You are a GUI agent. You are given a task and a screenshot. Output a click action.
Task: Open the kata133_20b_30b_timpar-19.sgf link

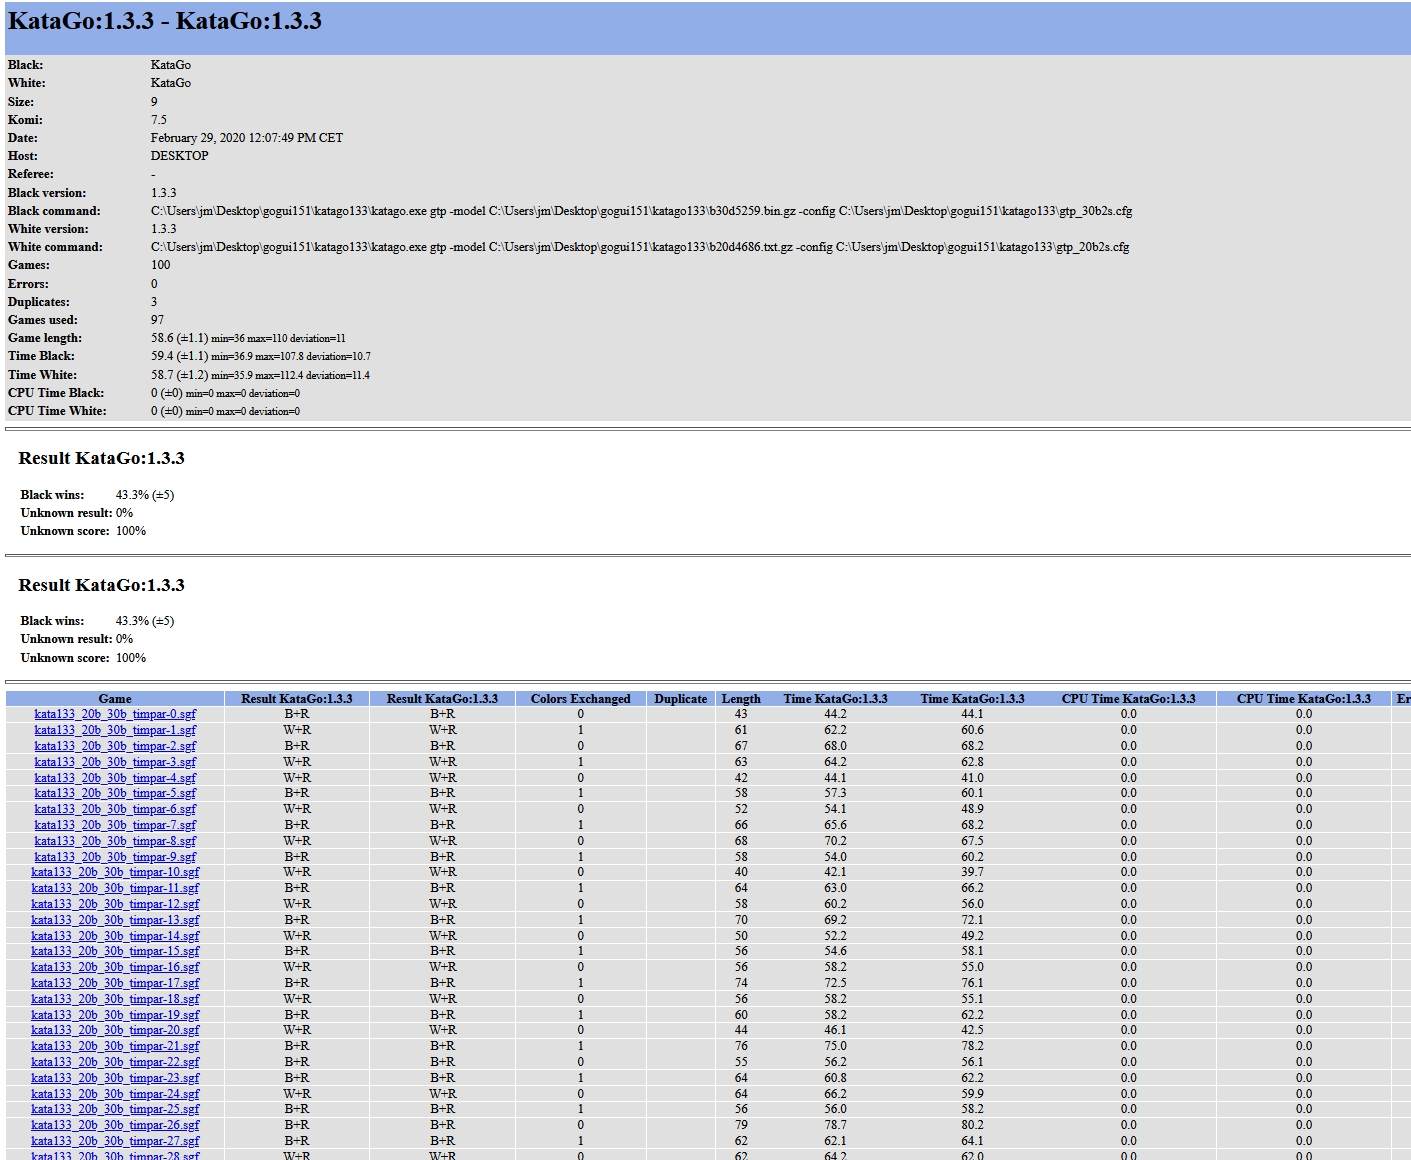(115, 1015)
